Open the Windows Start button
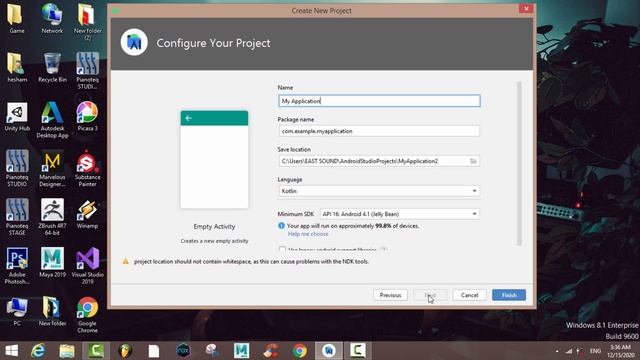 tap(12, 351)
